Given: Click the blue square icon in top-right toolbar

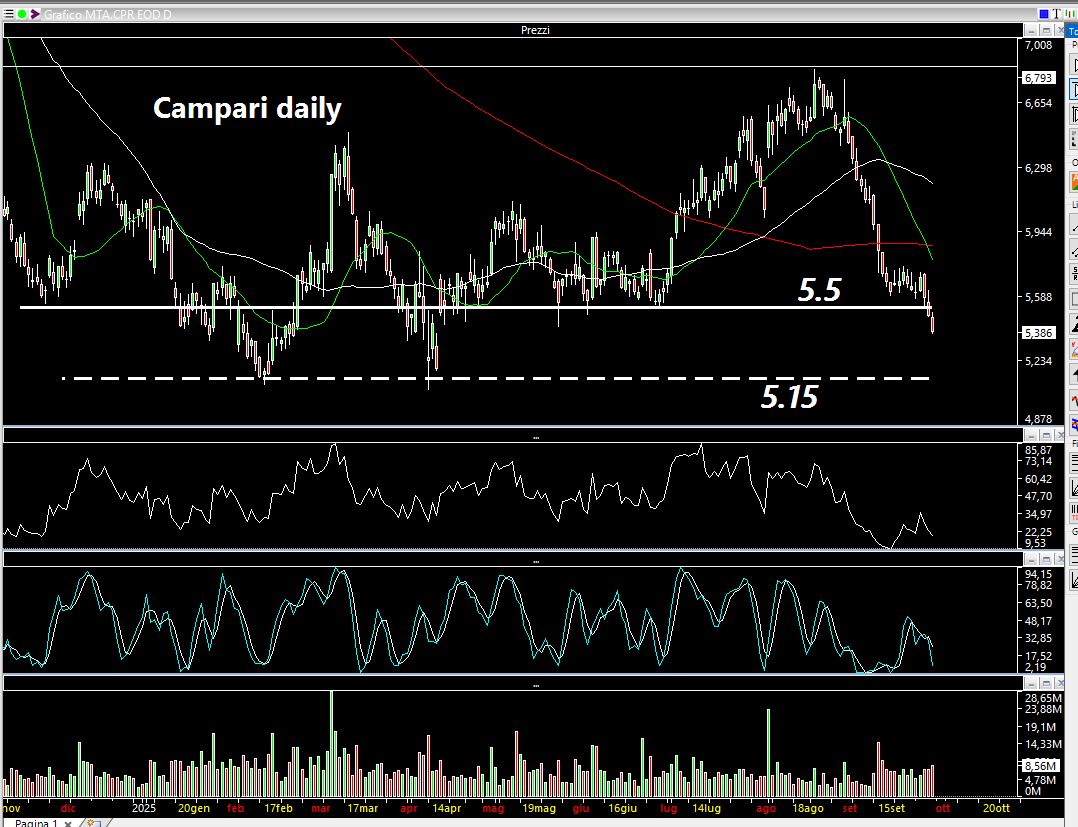Looking at the screenshot, I should pos(1044,14).
